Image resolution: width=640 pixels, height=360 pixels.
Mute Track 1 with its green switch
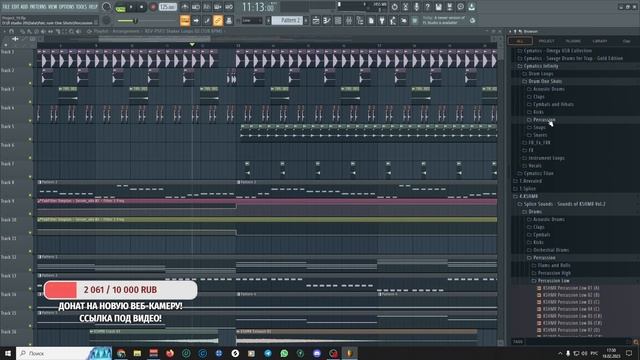30,64
